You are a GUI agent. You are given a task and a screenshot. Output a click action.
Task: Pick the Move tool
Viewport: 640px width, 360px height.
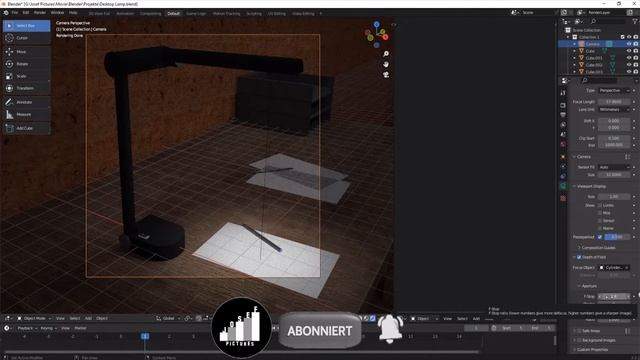click(x=27, y=52)
